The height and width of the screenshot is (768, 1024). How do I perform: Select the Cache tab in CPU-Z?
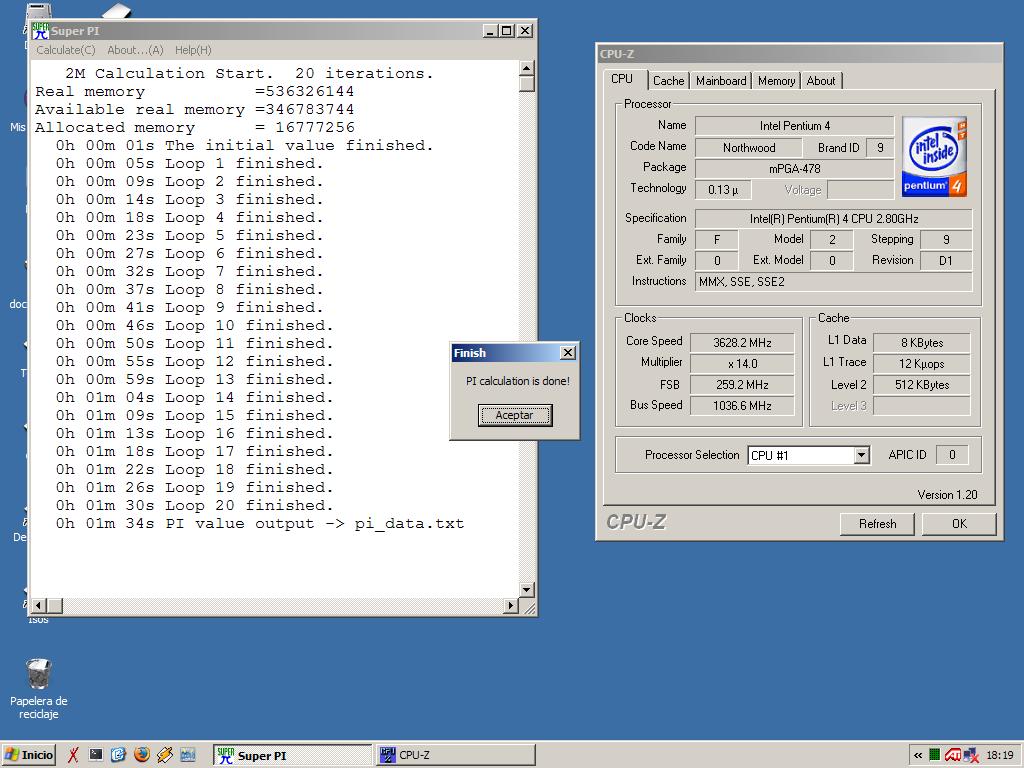click(669, 81)
